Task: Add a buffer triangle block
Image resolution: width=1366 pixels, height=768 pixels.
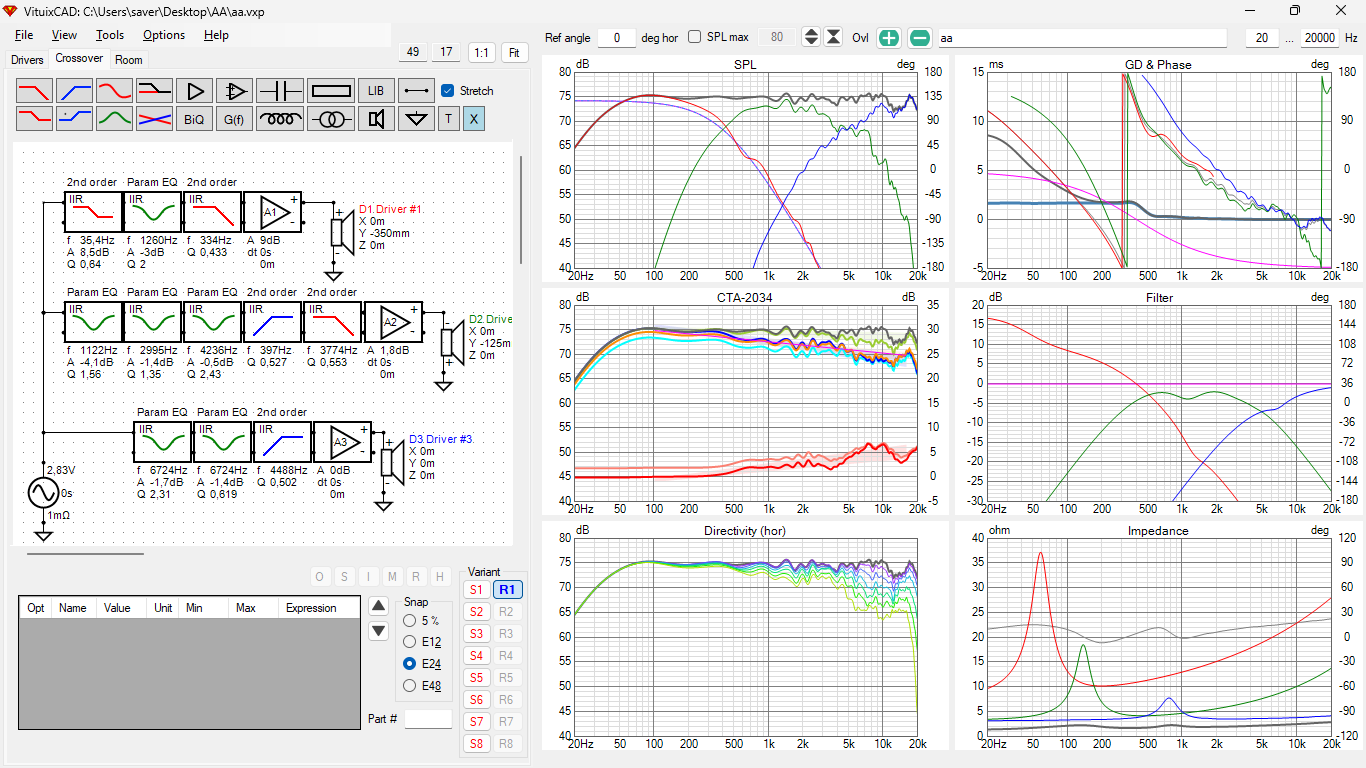Action: tap(195, 91)
